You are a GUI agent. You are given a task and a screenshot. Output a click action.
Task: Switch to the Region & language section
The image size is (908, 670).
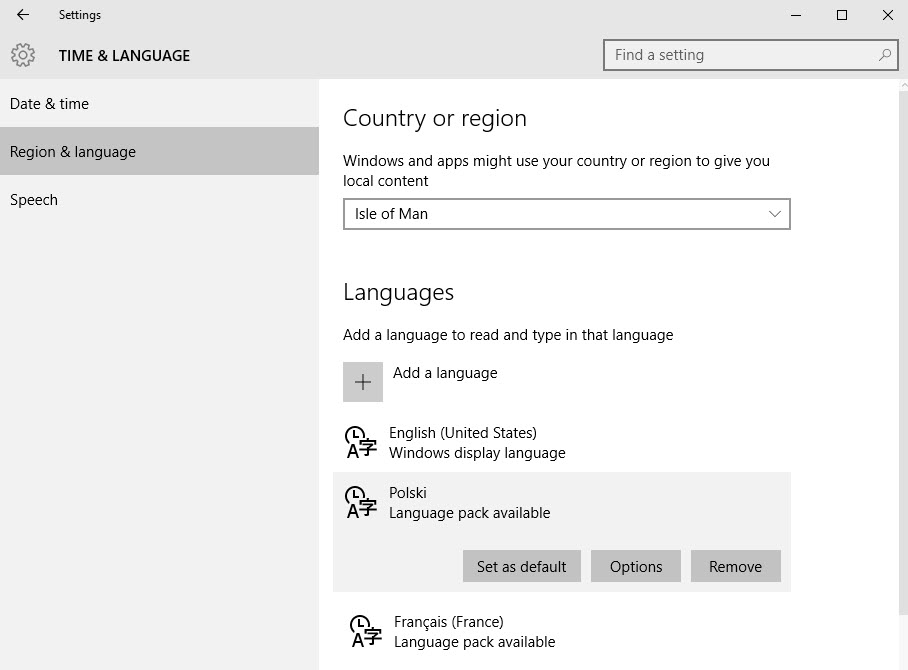click(72, 151)
